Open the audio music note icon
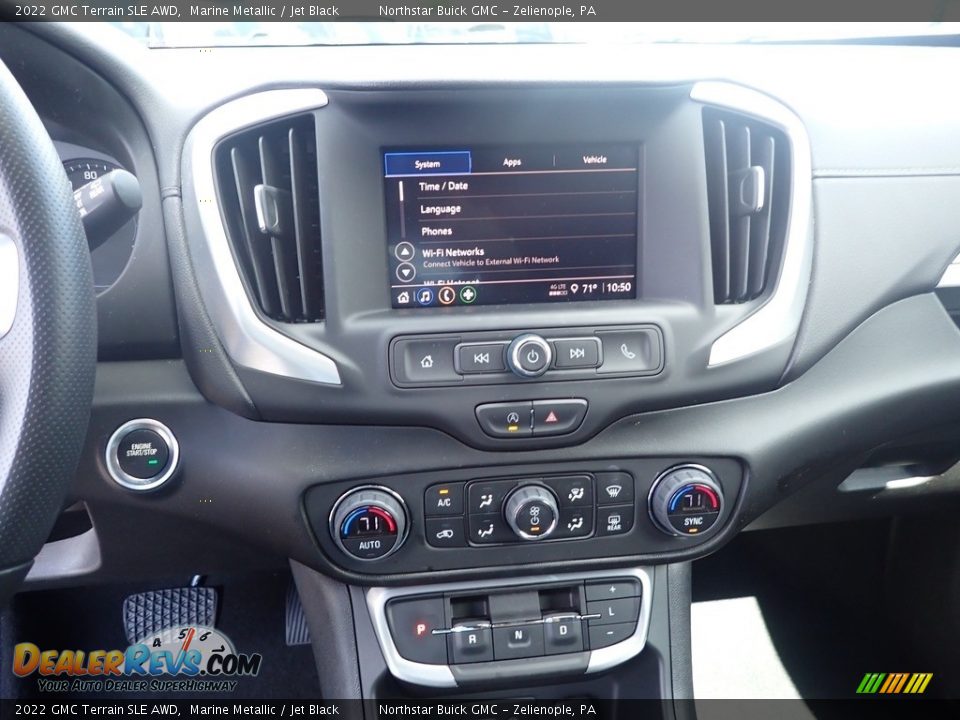This screenshot has height=720, width=960. [425, 297]
